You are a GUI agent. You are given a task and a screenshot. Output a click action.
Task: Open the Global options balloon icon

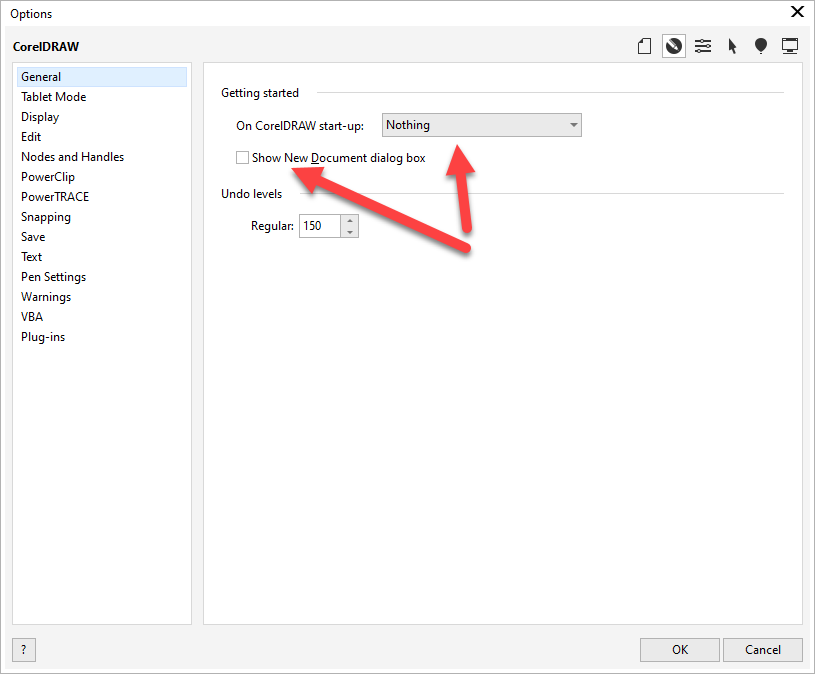coord(761,46)
